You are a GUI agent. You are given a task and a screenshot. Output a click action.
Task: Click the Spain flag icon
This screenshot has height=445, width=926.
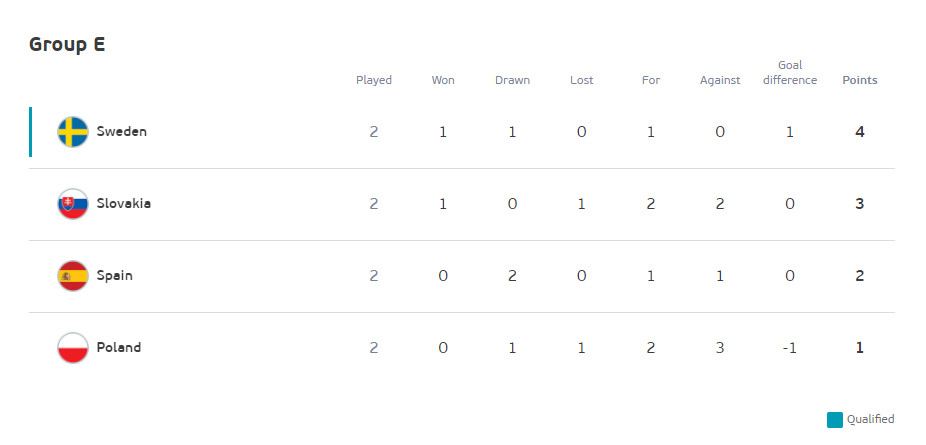pyautogui.click(x=73, y=276)
